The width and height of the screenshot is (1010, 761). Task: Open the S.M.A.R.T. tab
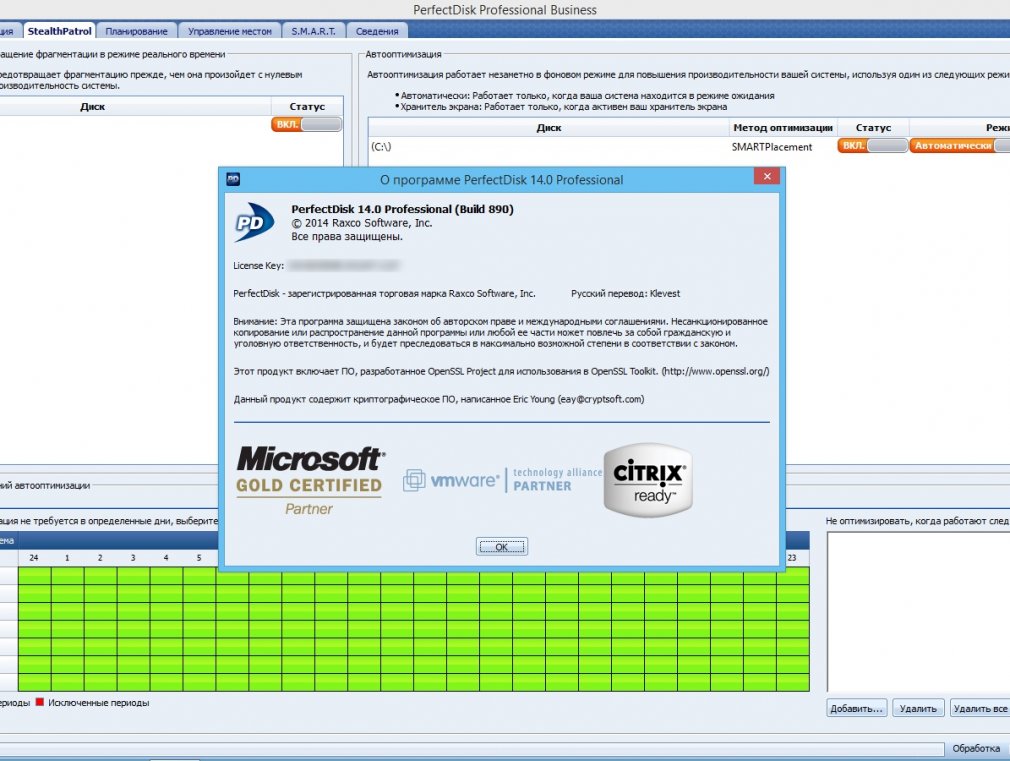[313, 31]
